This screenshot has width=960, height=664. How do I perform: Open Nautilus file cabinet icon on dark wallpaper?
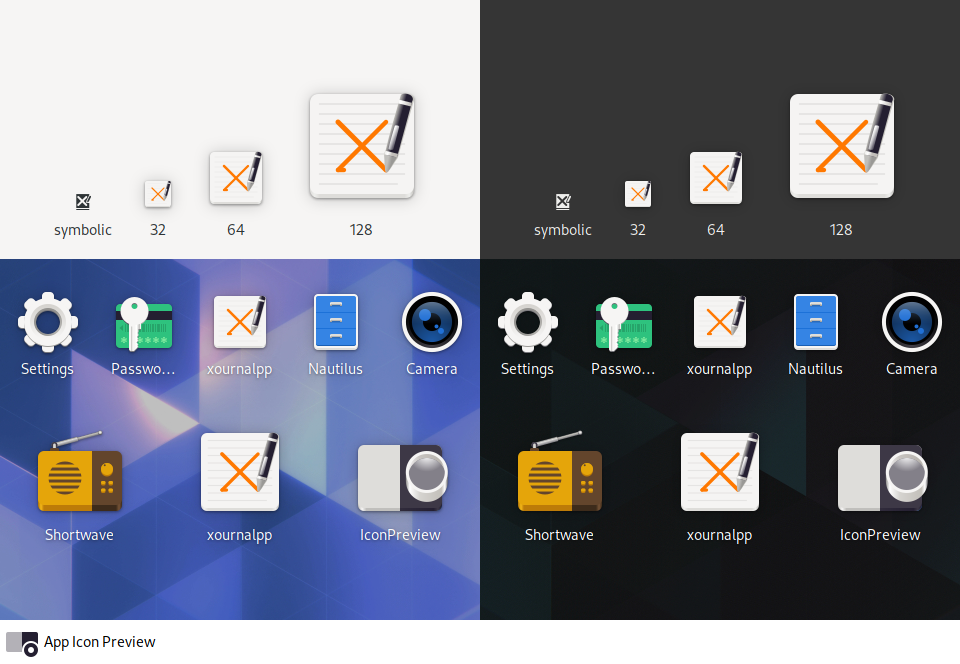click(816, 322)
